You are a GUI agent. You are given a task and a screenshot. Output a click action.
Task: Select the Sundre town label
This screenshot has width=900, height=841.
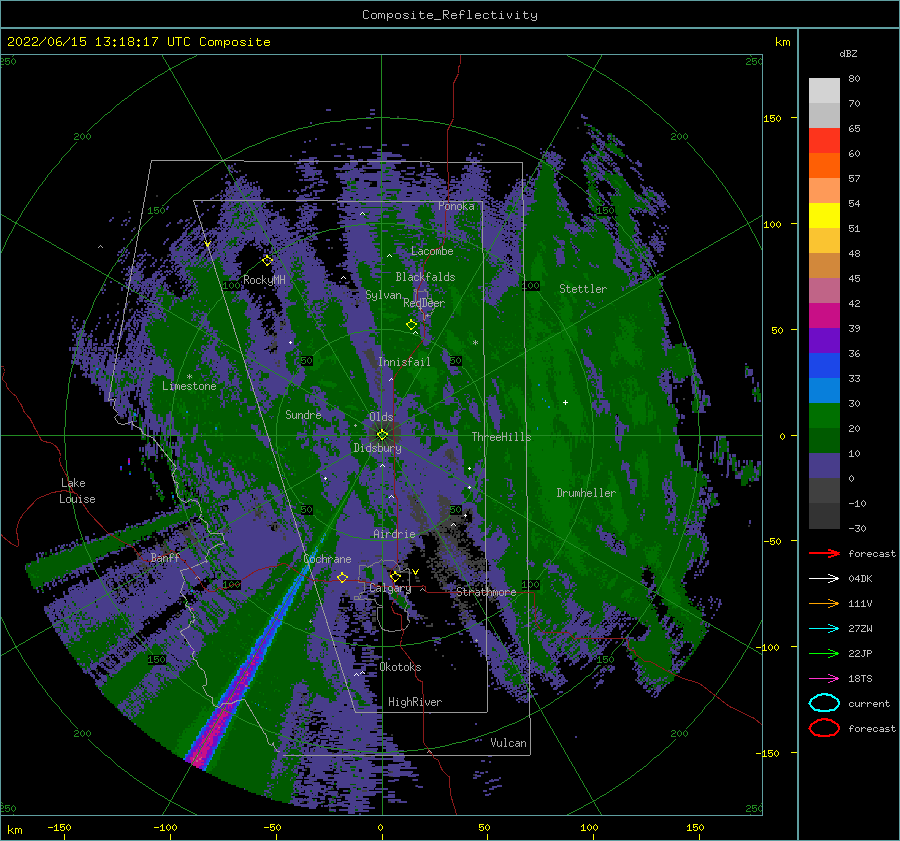click(x=303, y=414)
